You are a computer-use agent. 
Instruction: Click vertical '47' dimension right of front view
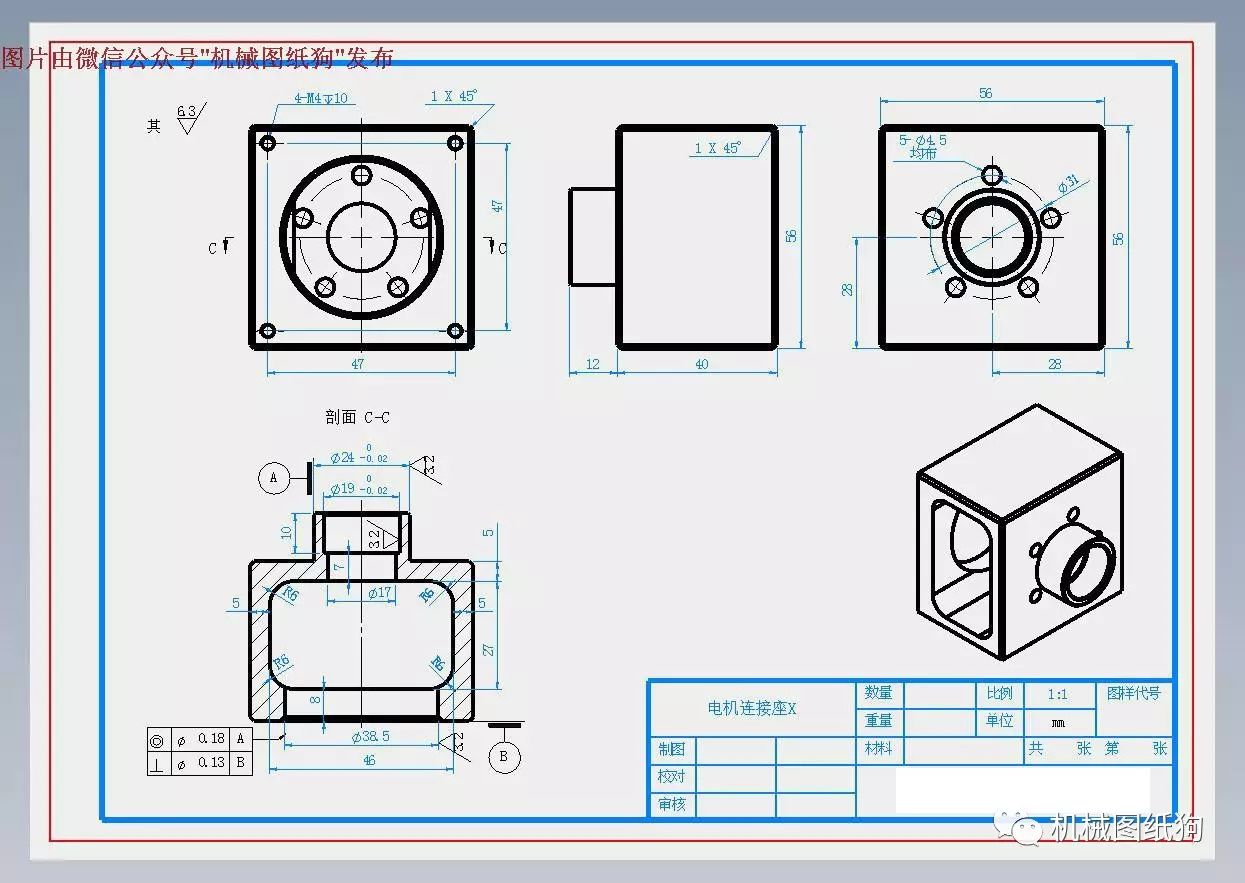497,205
